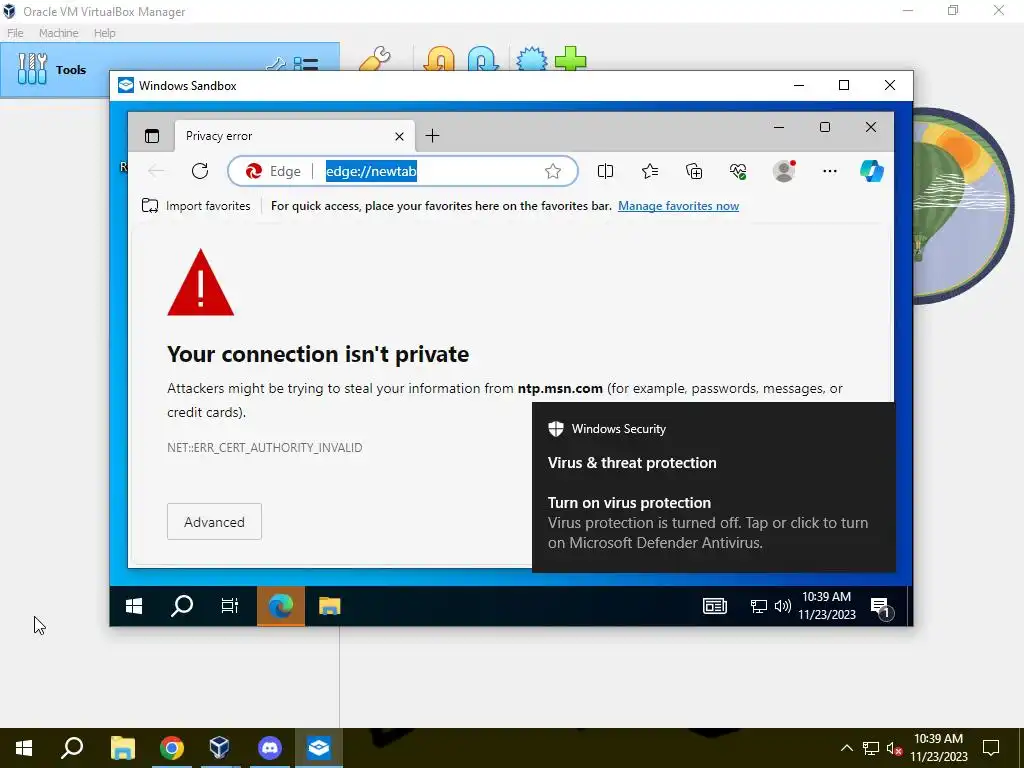Open the Manage favorites now link
Screen dimensions: 1024x768
[x=679, y=206]
